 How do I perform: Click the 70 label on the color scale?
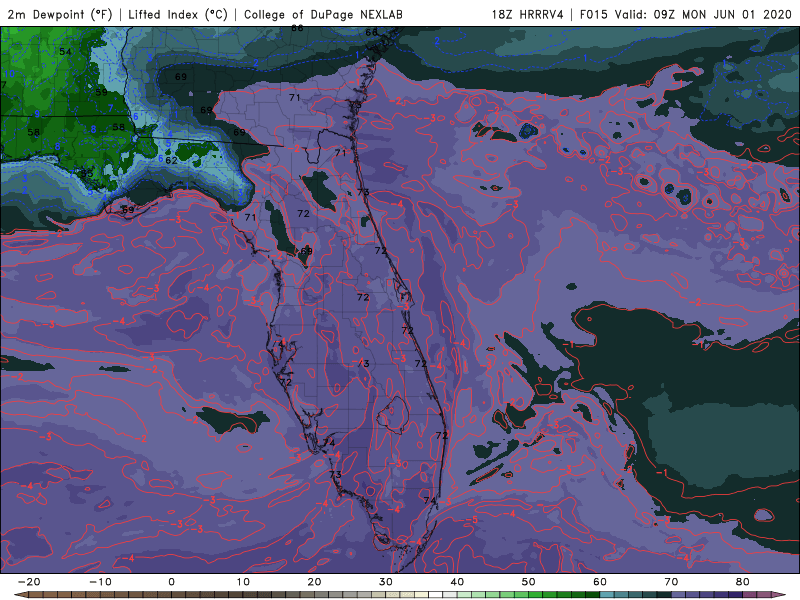point(671,582)
